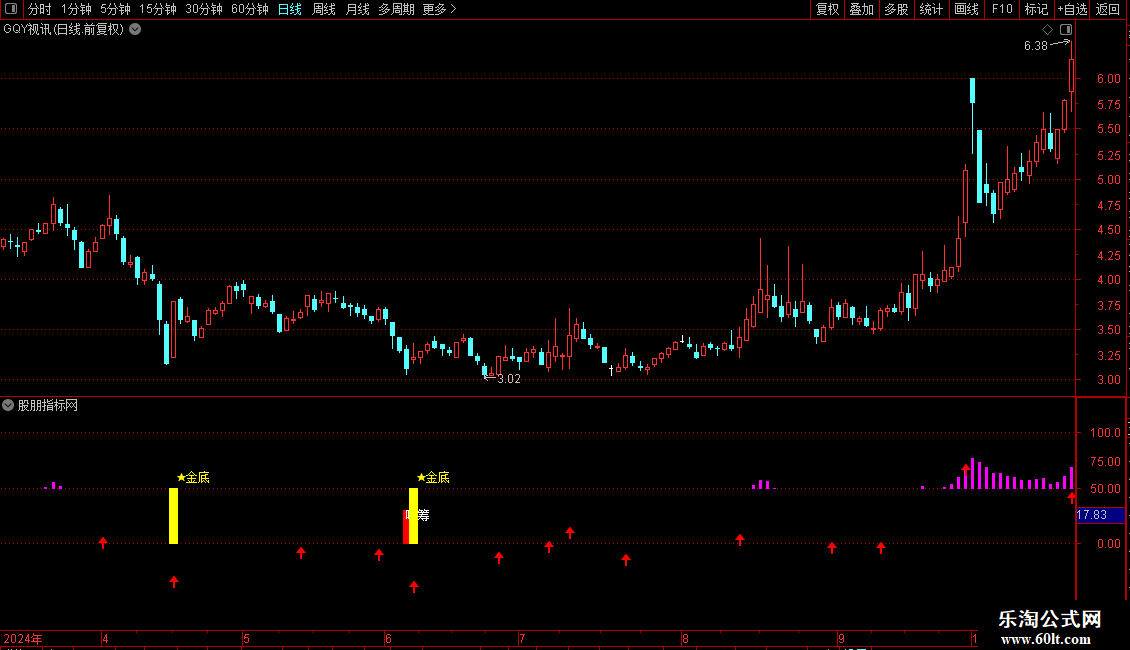Click the month 5 marker on time axis

[246, 639]
